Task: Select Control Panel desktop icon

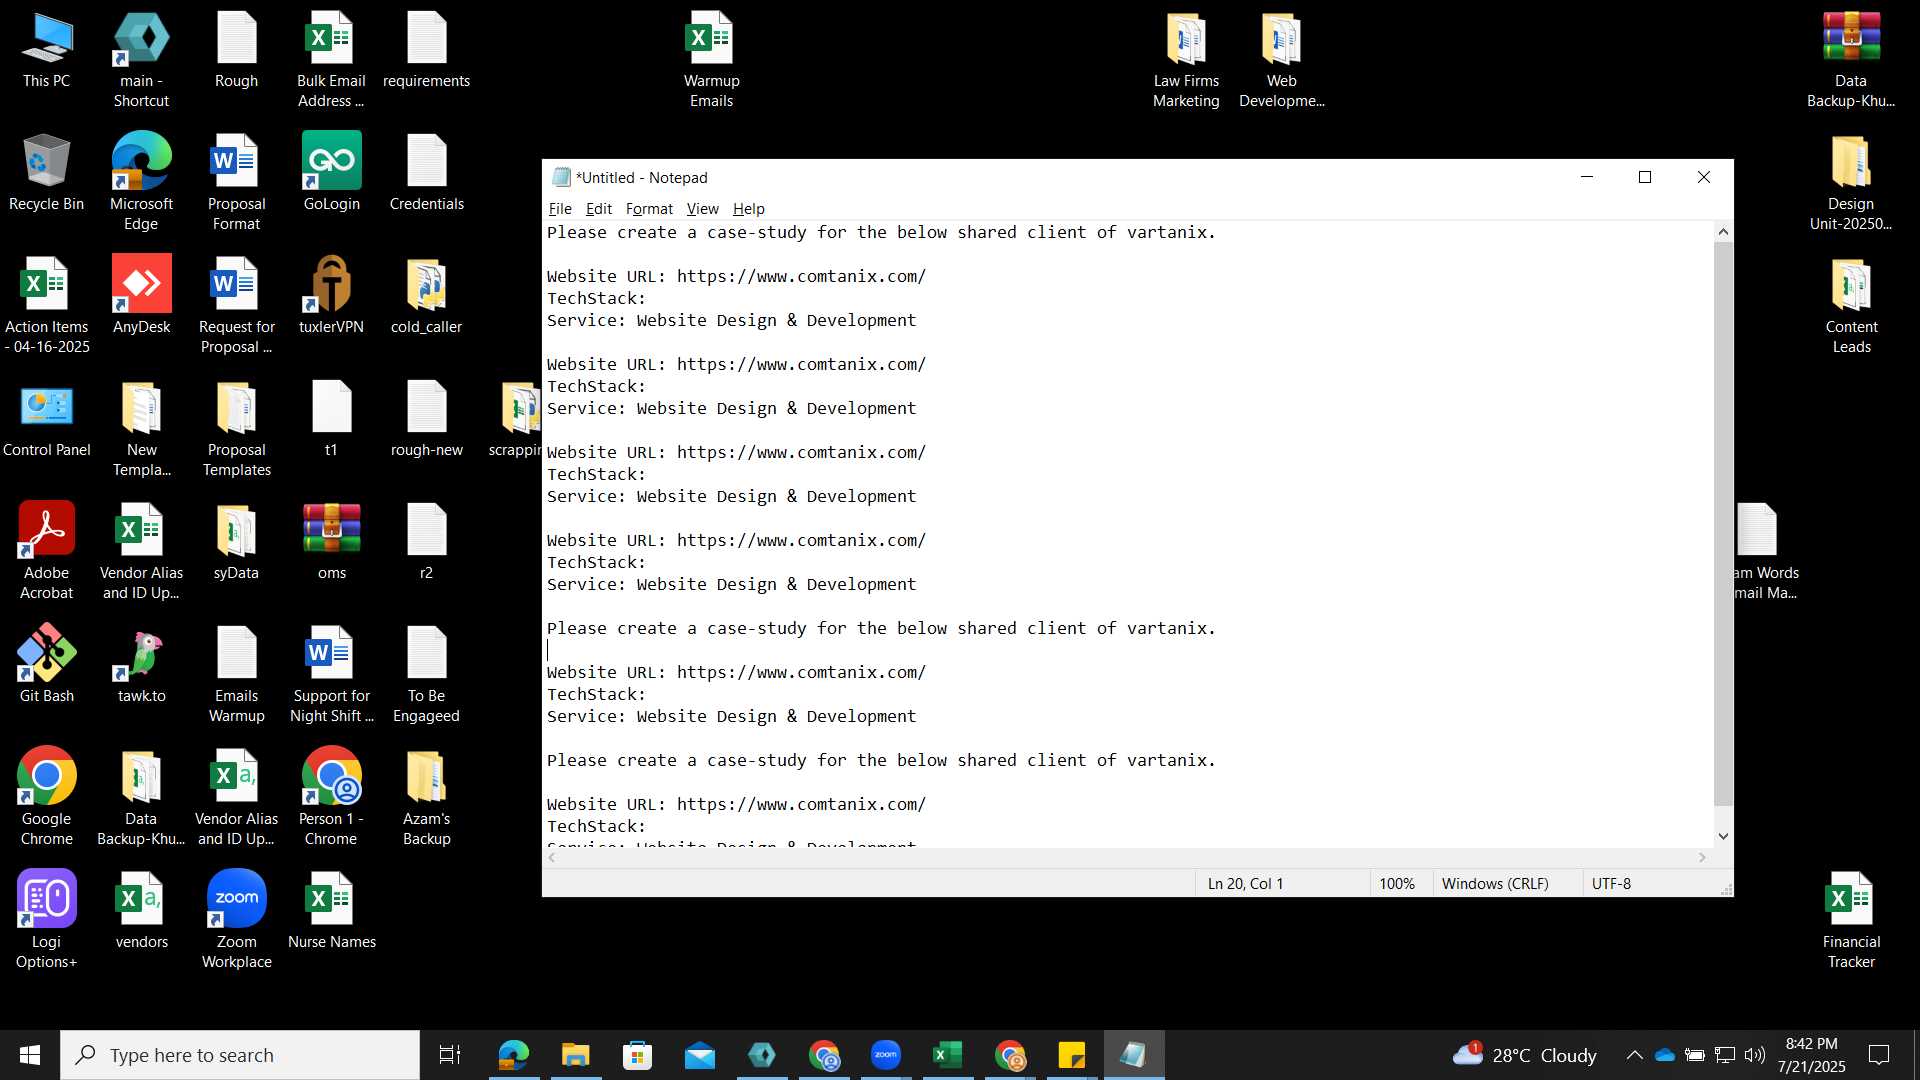Action: pyautogui.click(x=46, y=419)
